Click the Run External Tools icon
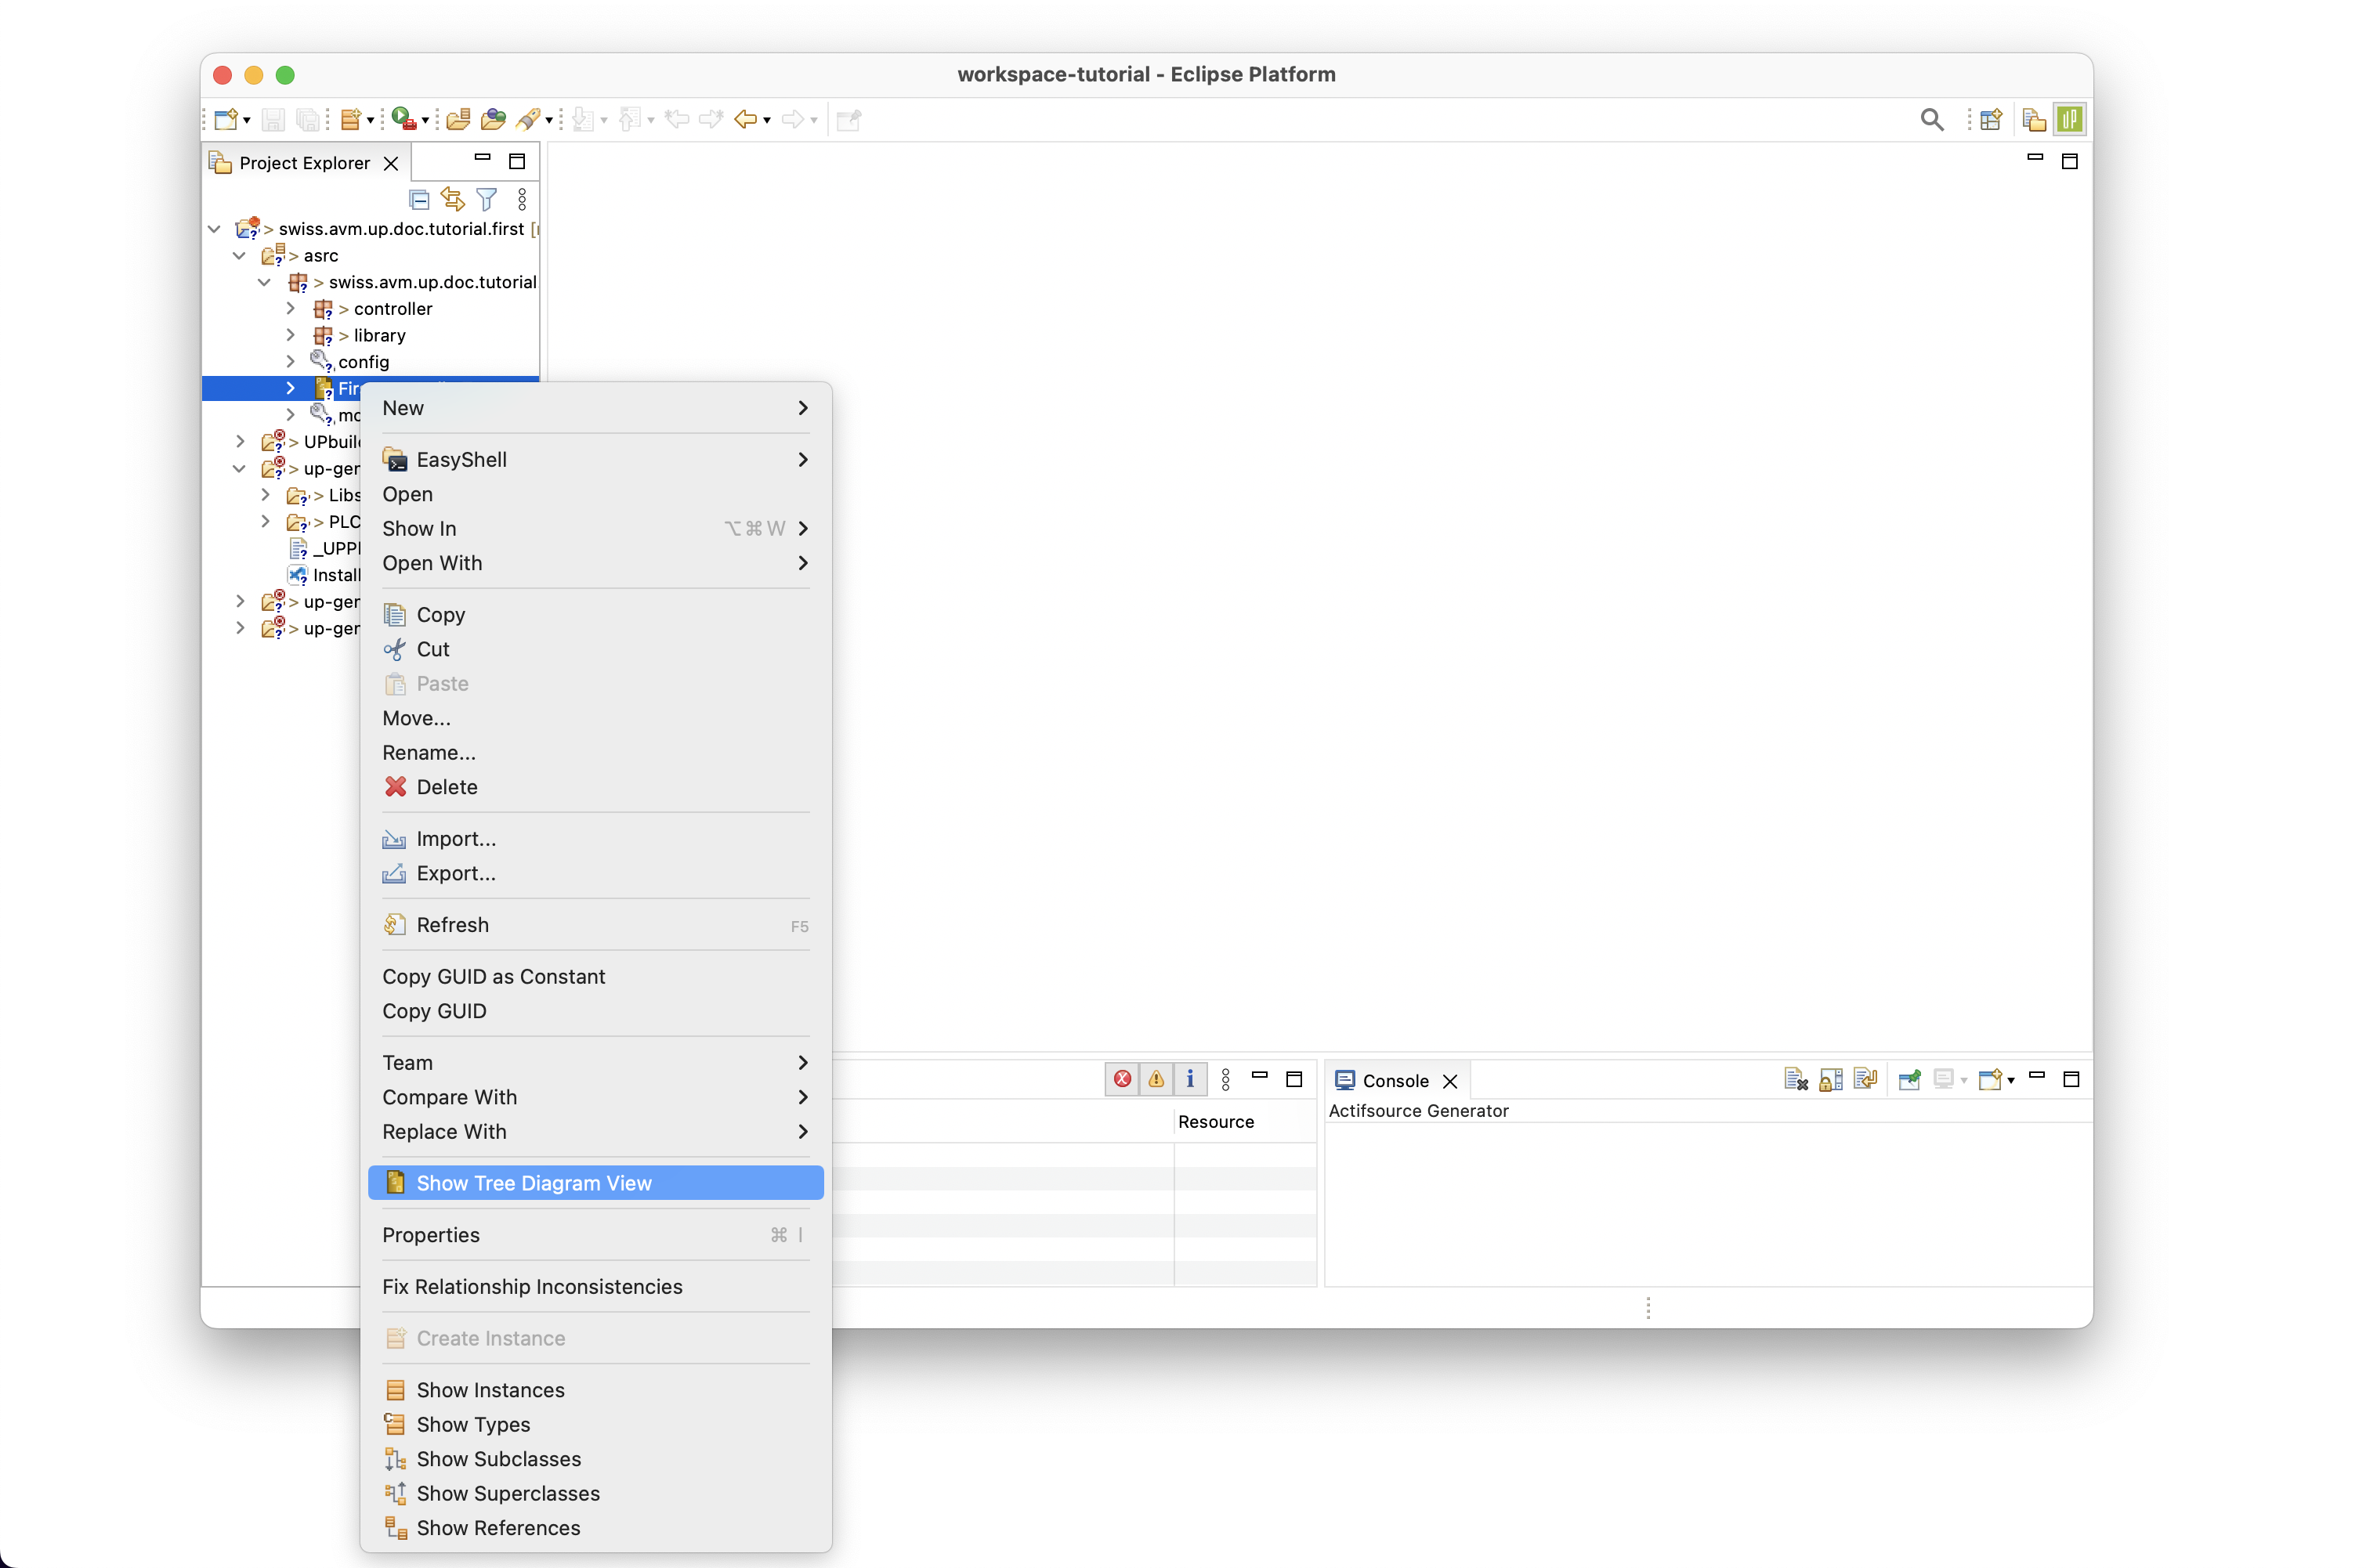Viewport: 2377px width, 1568px height. pos(404,120)
